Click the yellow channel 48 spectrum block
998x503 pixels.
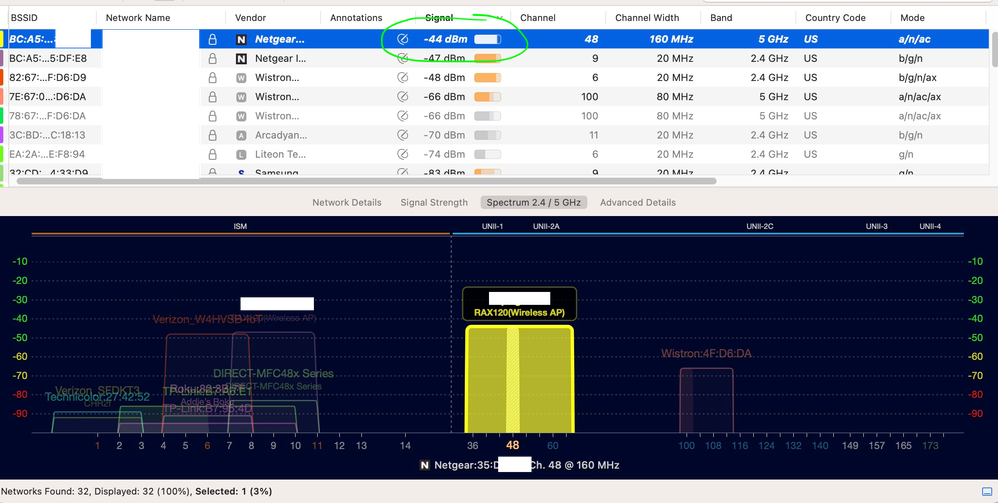click(x=520, y=379)
